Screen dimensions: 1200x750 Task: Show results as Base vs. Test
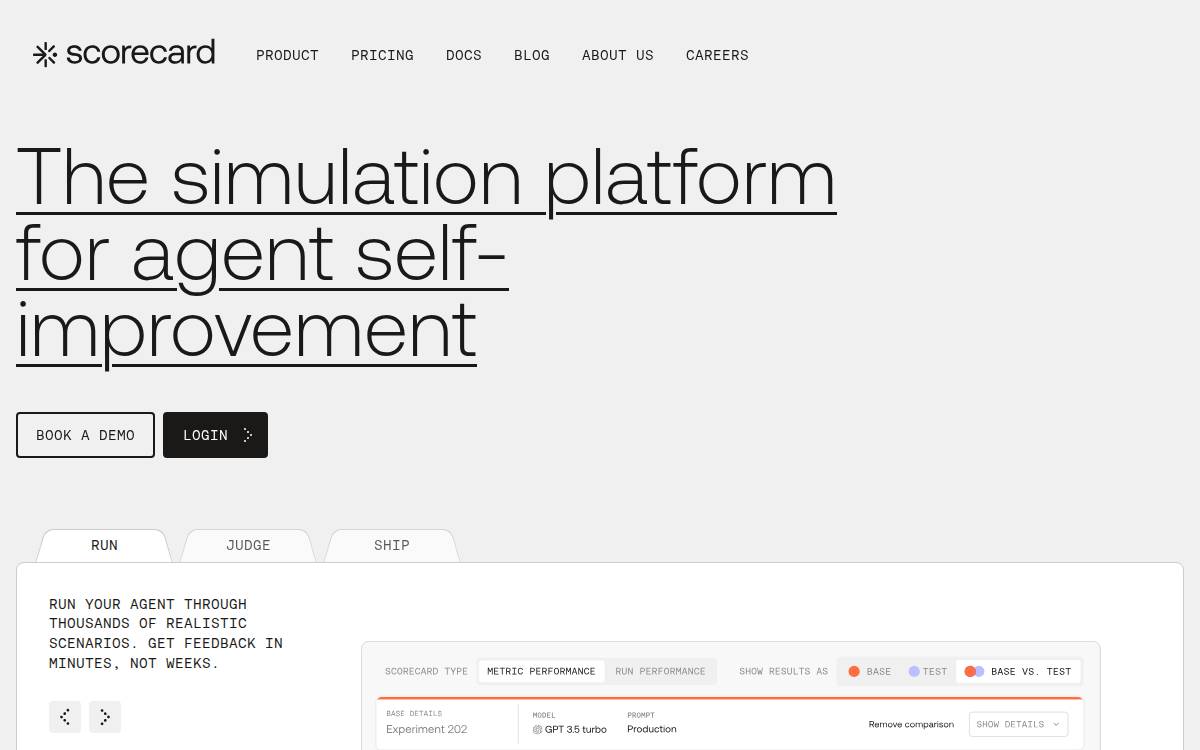[x=1018, y=671]
